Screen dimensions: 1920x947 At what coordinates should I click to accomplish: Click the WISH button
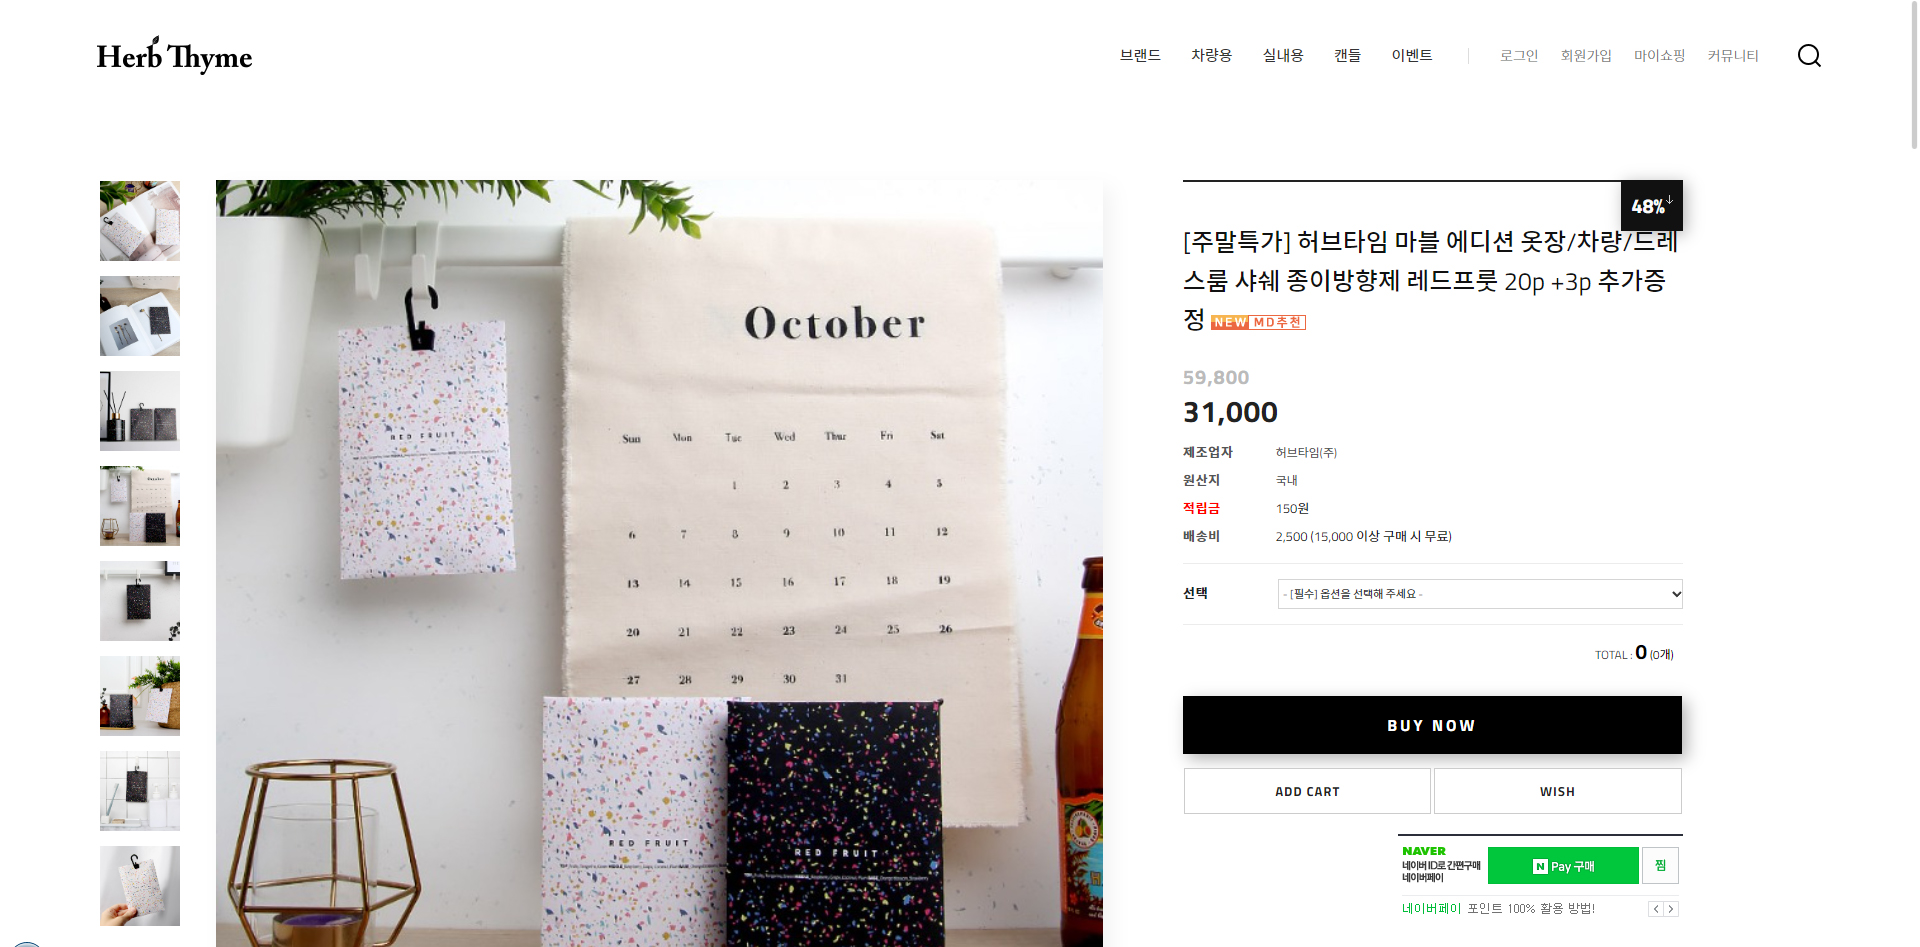pyautogui.click(x=1557, y=791)
